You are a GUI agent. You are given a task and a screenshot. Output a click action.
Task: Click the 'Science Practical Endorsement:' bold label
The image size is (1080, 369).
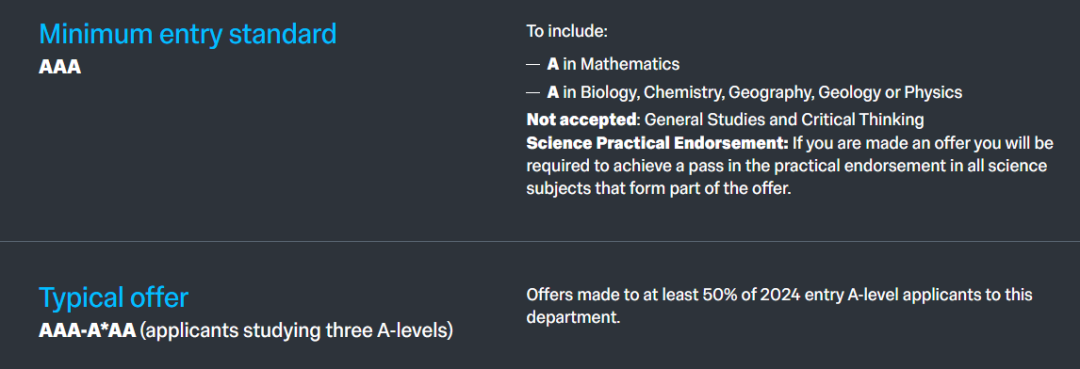656,143
